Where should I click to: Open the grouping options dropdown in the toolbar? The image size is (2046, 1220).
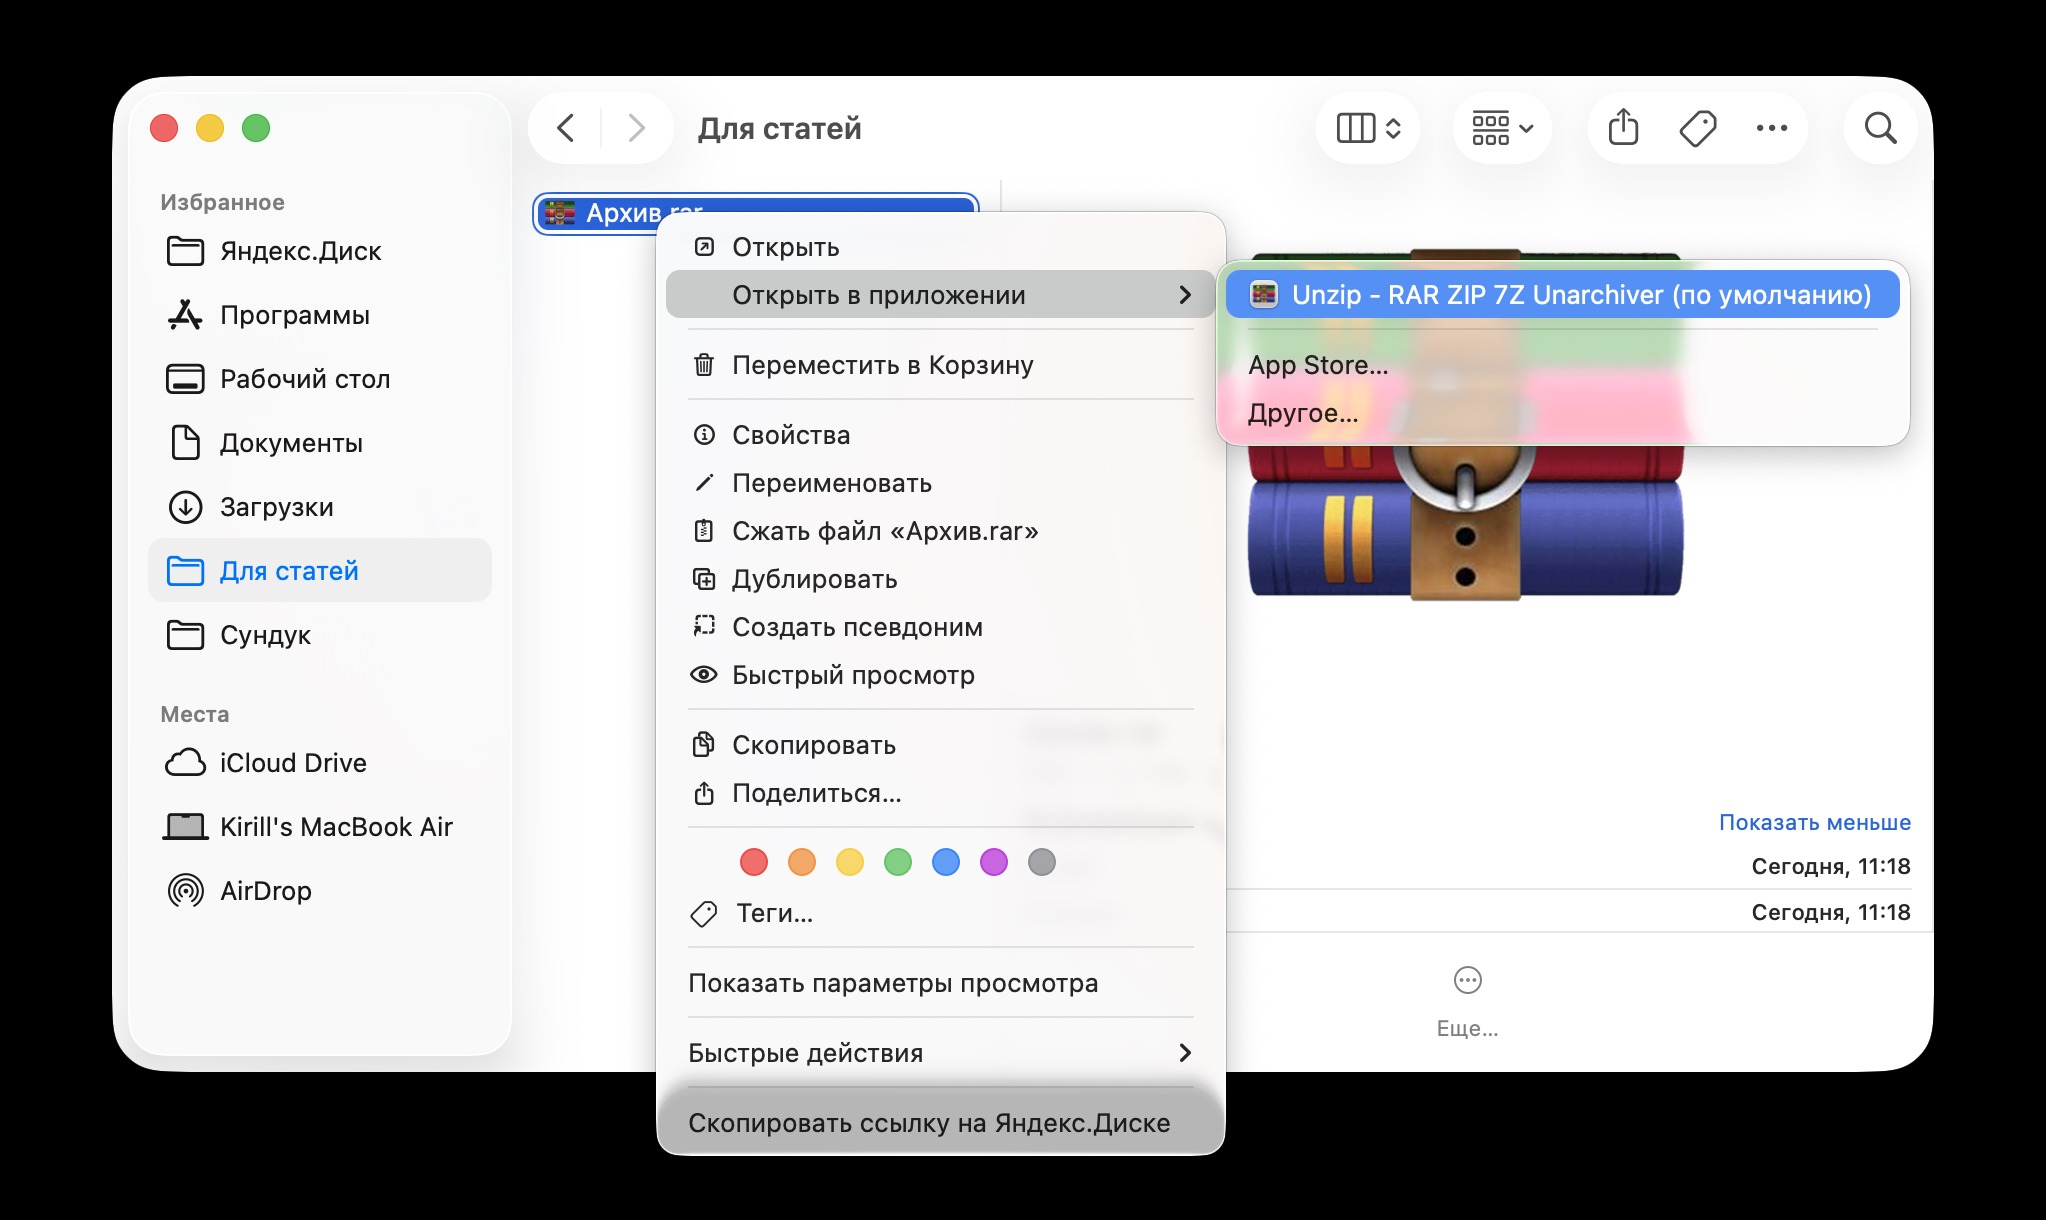pyautogui.click(x=1501, y=128)
